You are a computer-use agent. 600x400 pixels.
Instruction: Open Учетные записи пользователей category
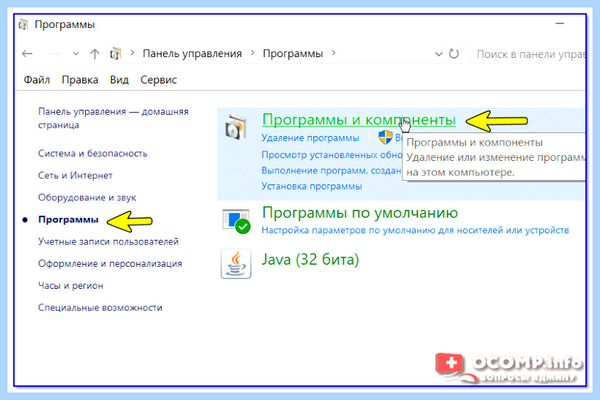point(108,242)
